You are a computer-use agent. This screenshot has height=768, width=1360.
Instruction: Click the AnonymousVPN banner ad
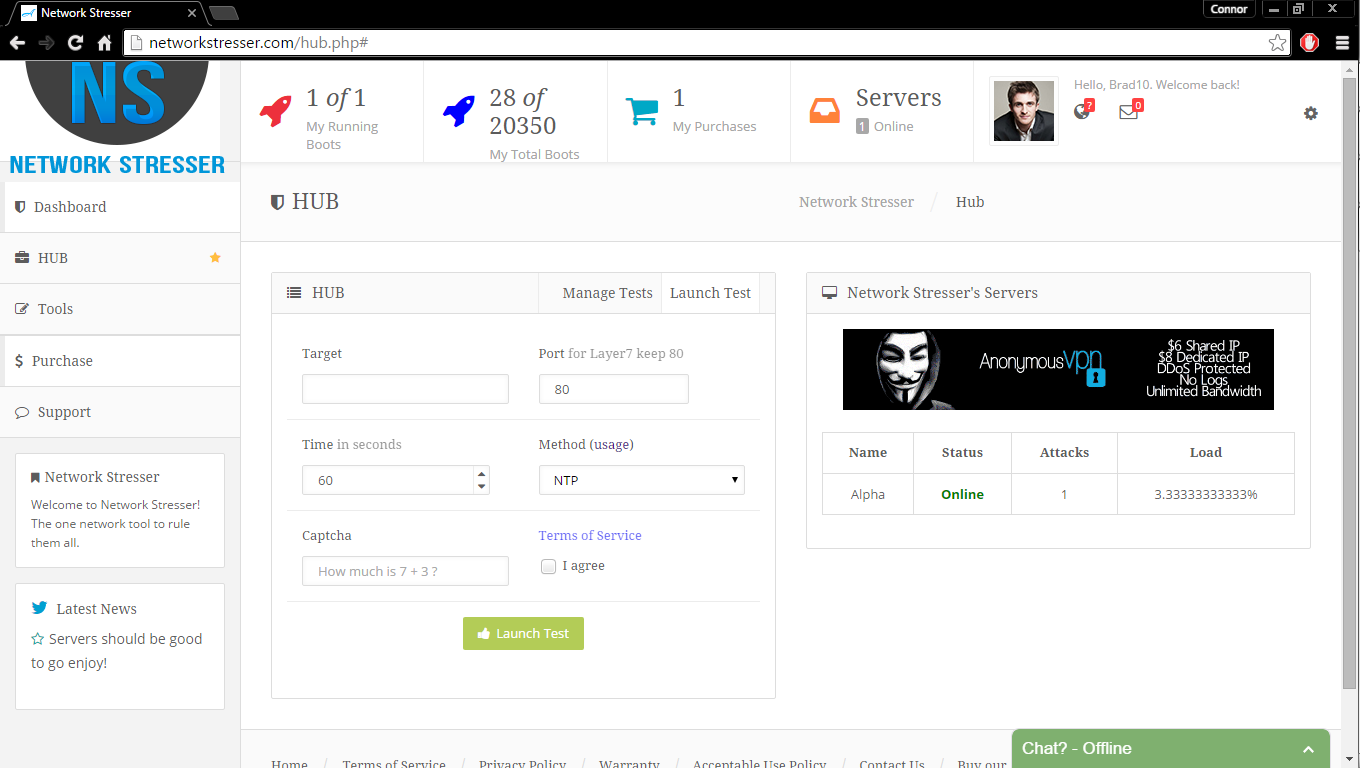point(1058,369)
